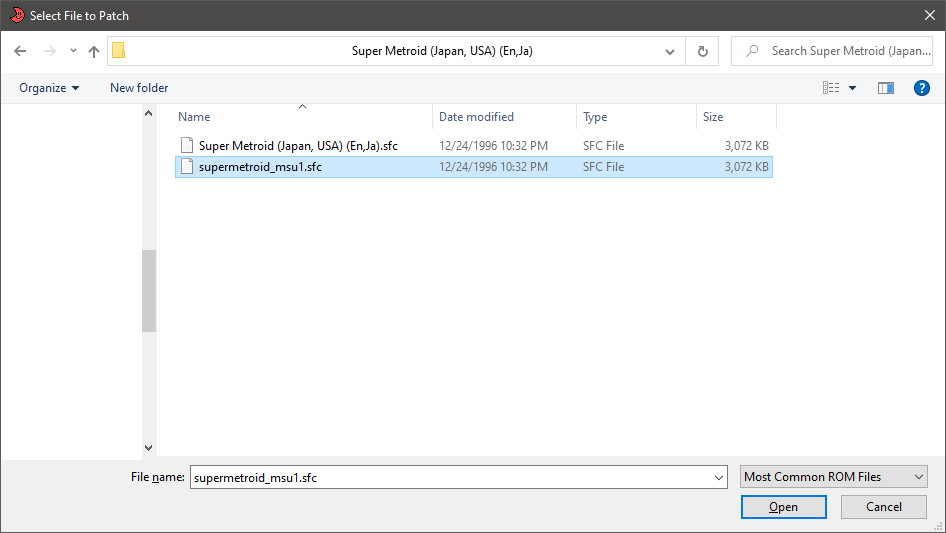946x533 pixels.
Task: Click New folder in the toolbar
Action: pyautogui.click(x=139, y=88)
